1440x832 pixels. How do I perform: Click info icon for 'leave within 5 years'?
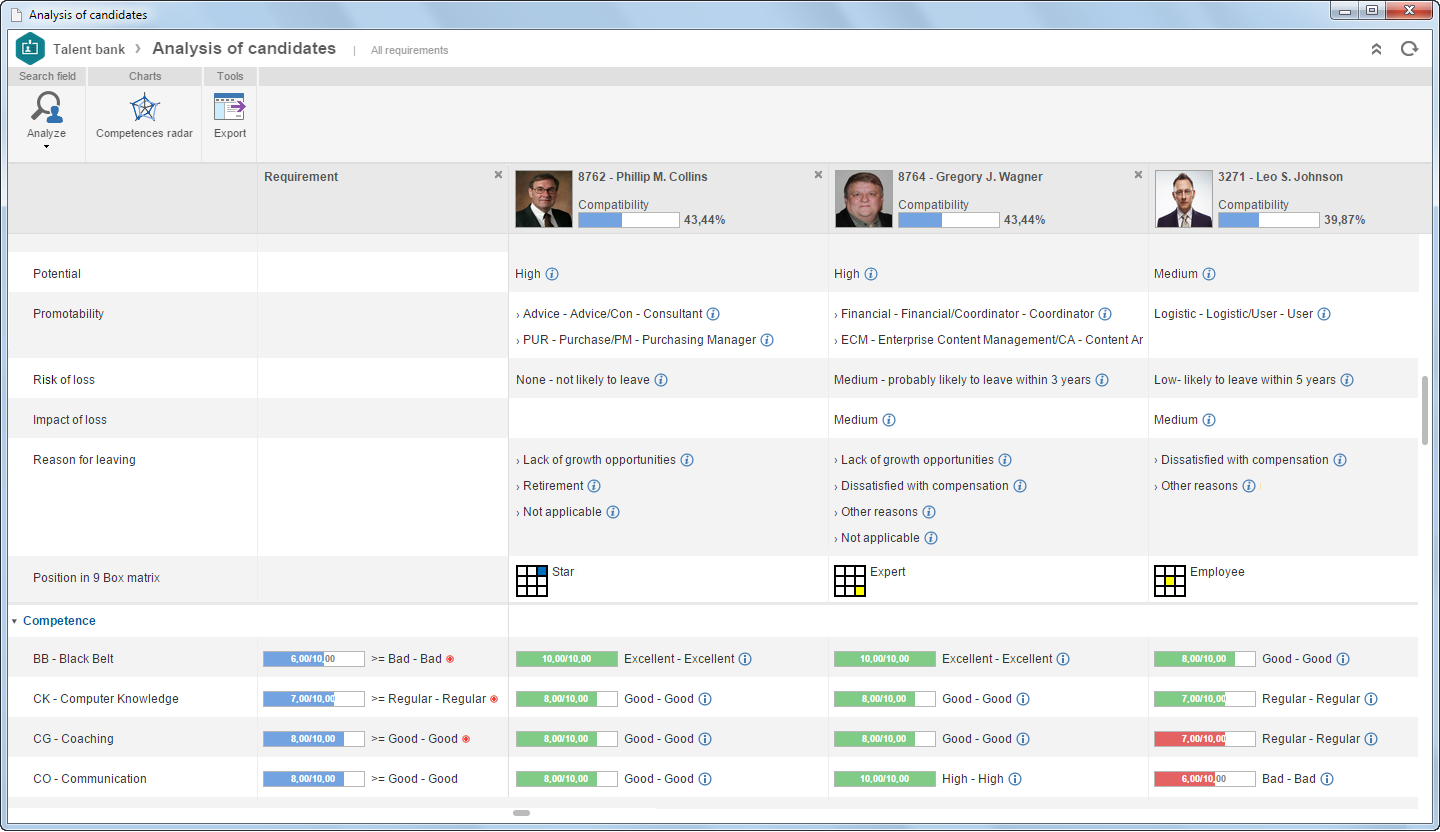[1347, 380]
